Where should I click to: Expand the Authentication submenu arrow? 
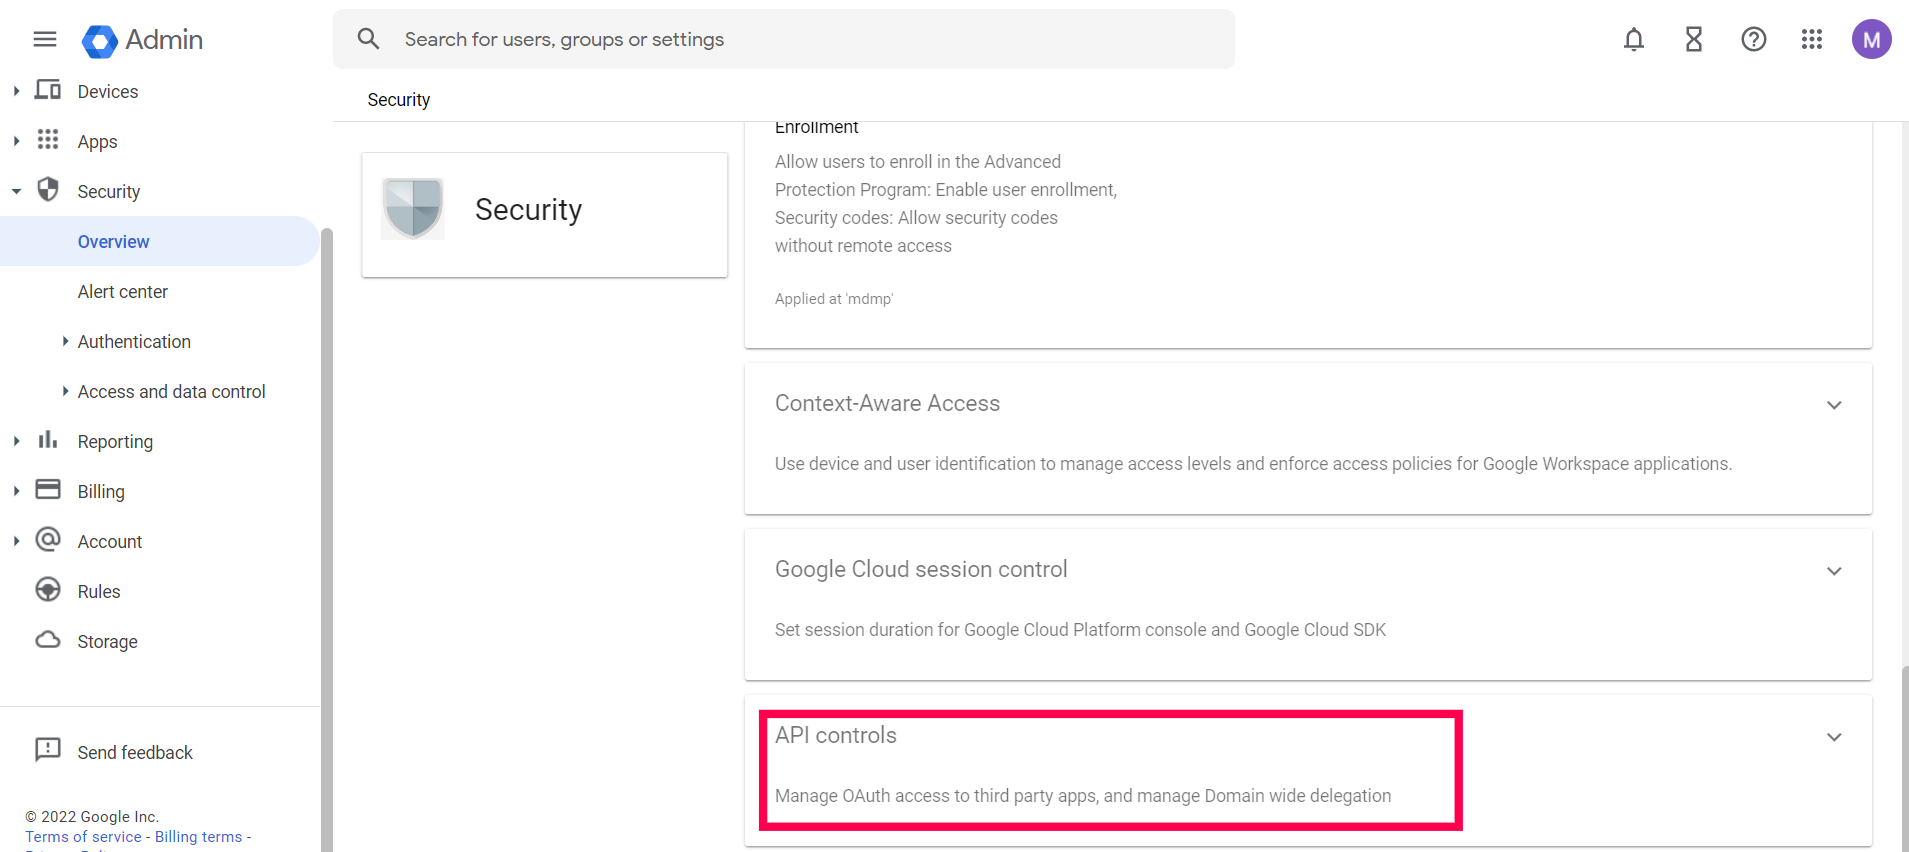pyautogui.click(x=65, y=341)
